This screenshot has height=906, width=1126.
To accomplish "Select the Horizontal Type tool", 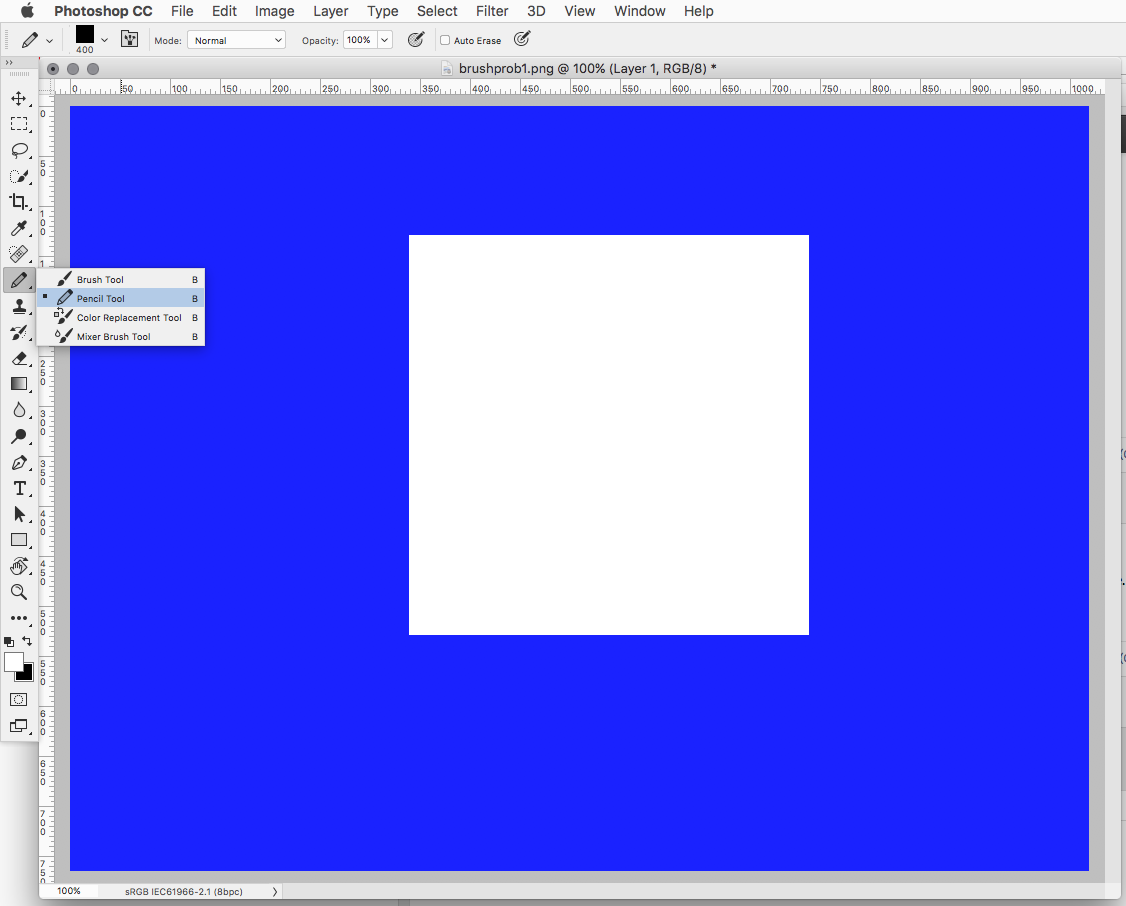I will click(19, 488).
